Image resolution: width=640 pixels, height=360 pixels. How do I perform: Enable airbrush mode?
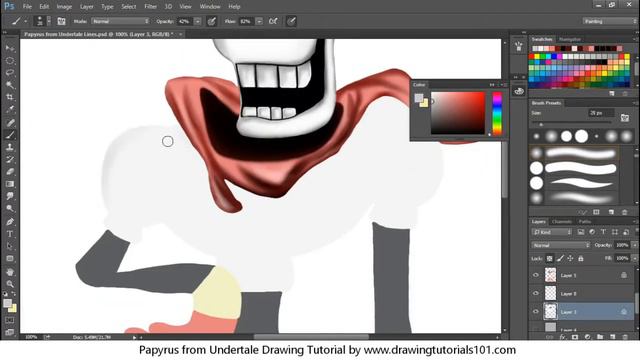coord(273,21)
